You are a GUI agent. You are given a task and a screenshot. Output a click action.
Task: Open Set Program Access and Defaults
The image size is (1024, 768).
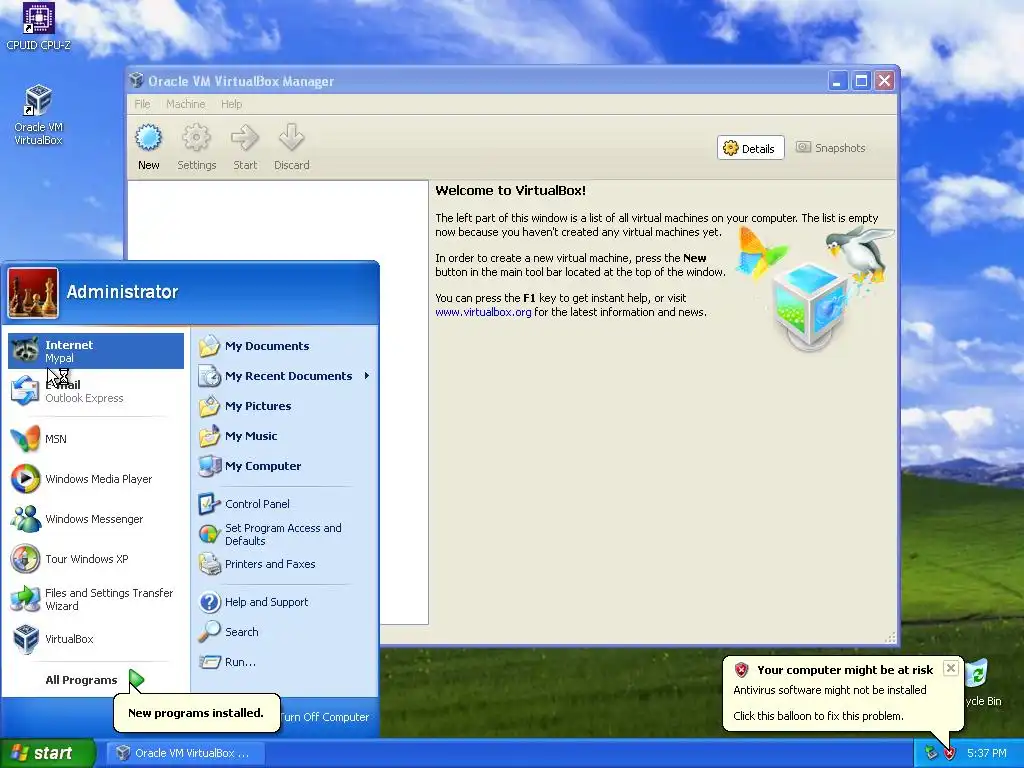click(285, 534)
